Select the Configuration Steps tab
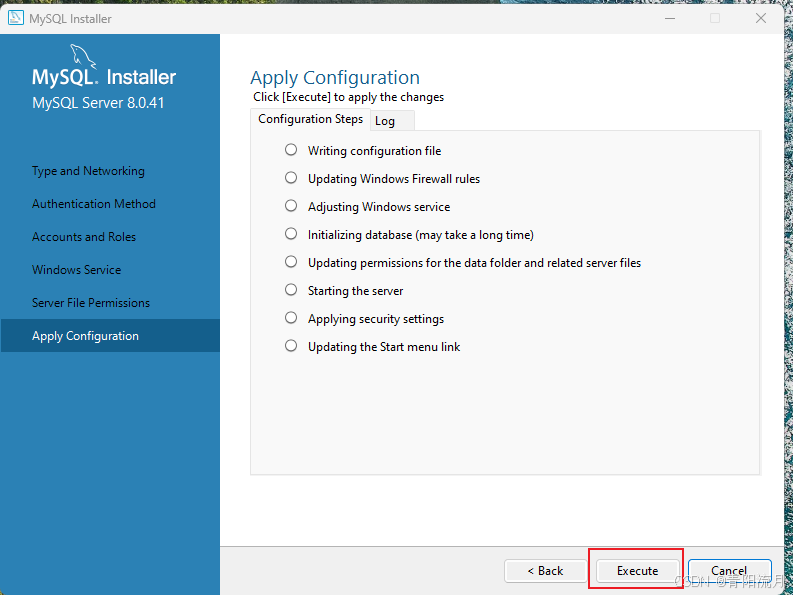793x595 pixels. (311, 119)
